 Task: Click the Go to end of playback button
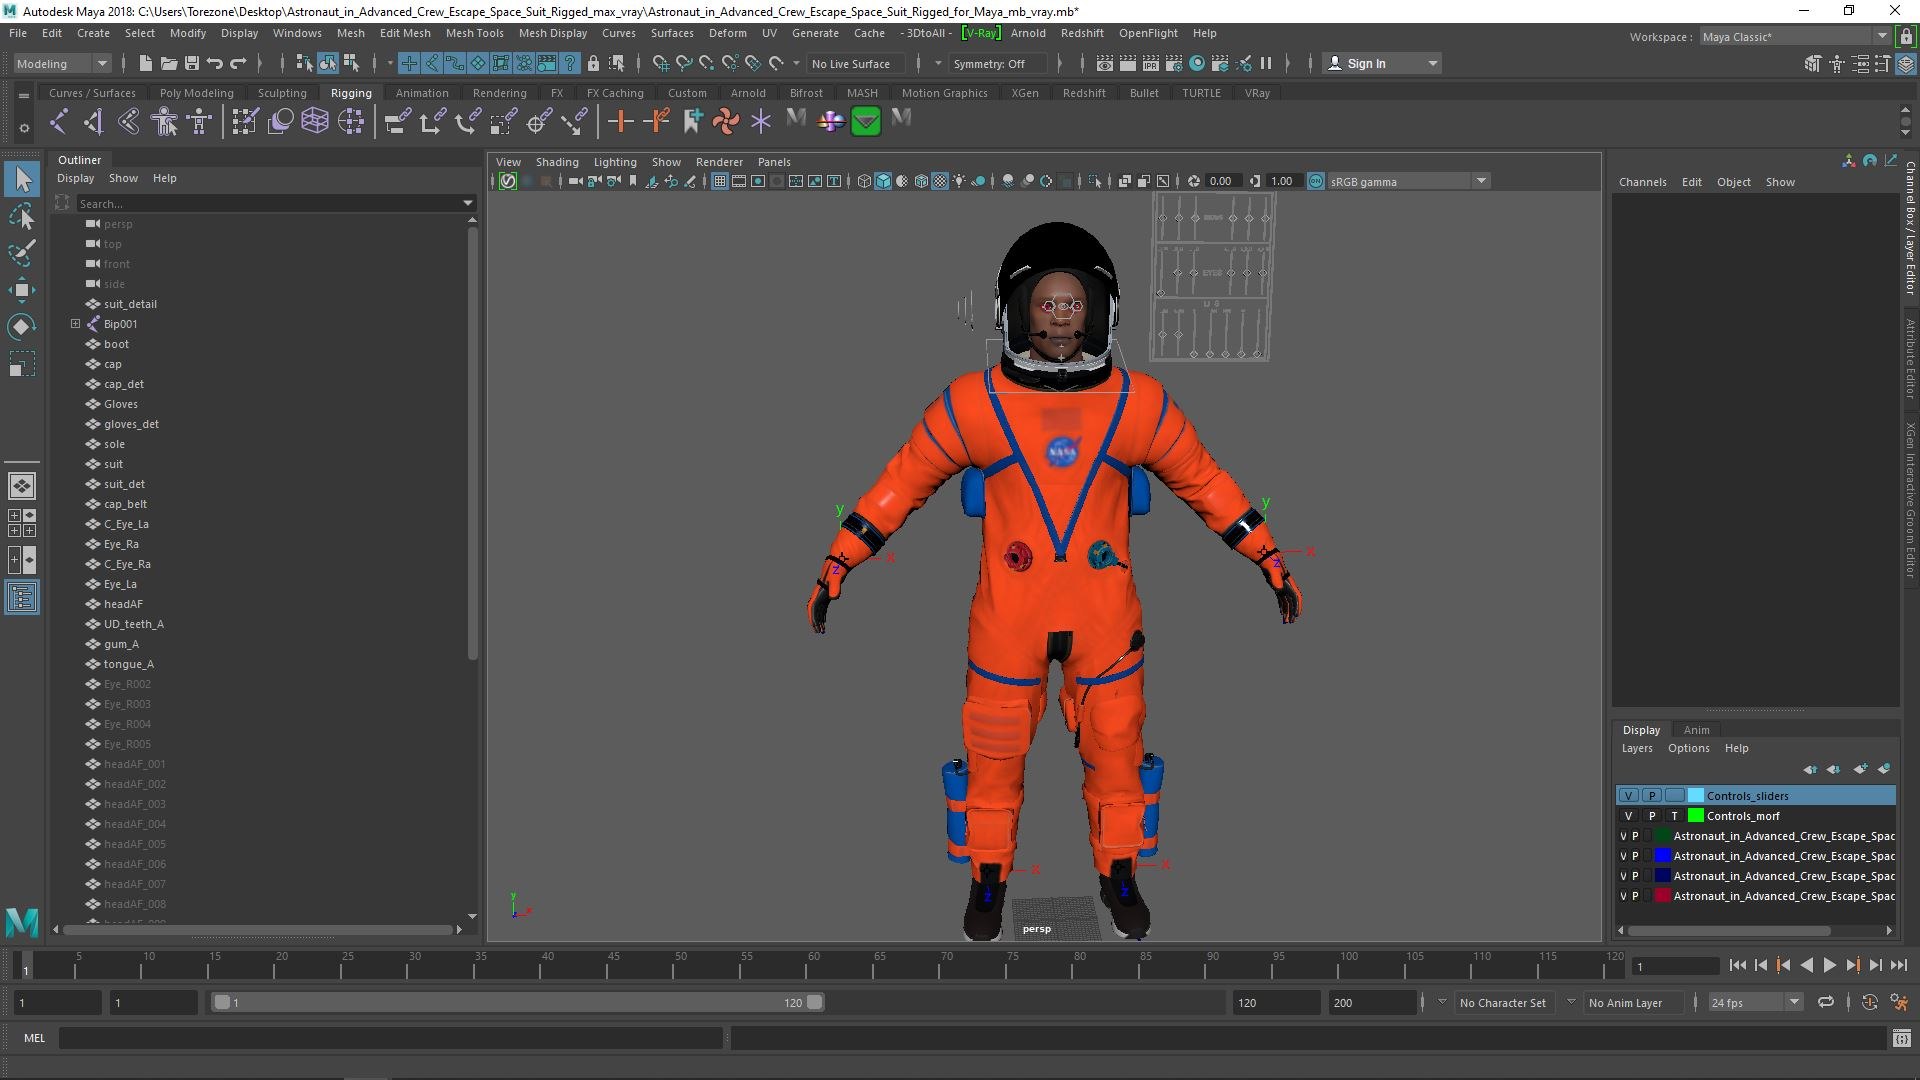[1899, 965]
